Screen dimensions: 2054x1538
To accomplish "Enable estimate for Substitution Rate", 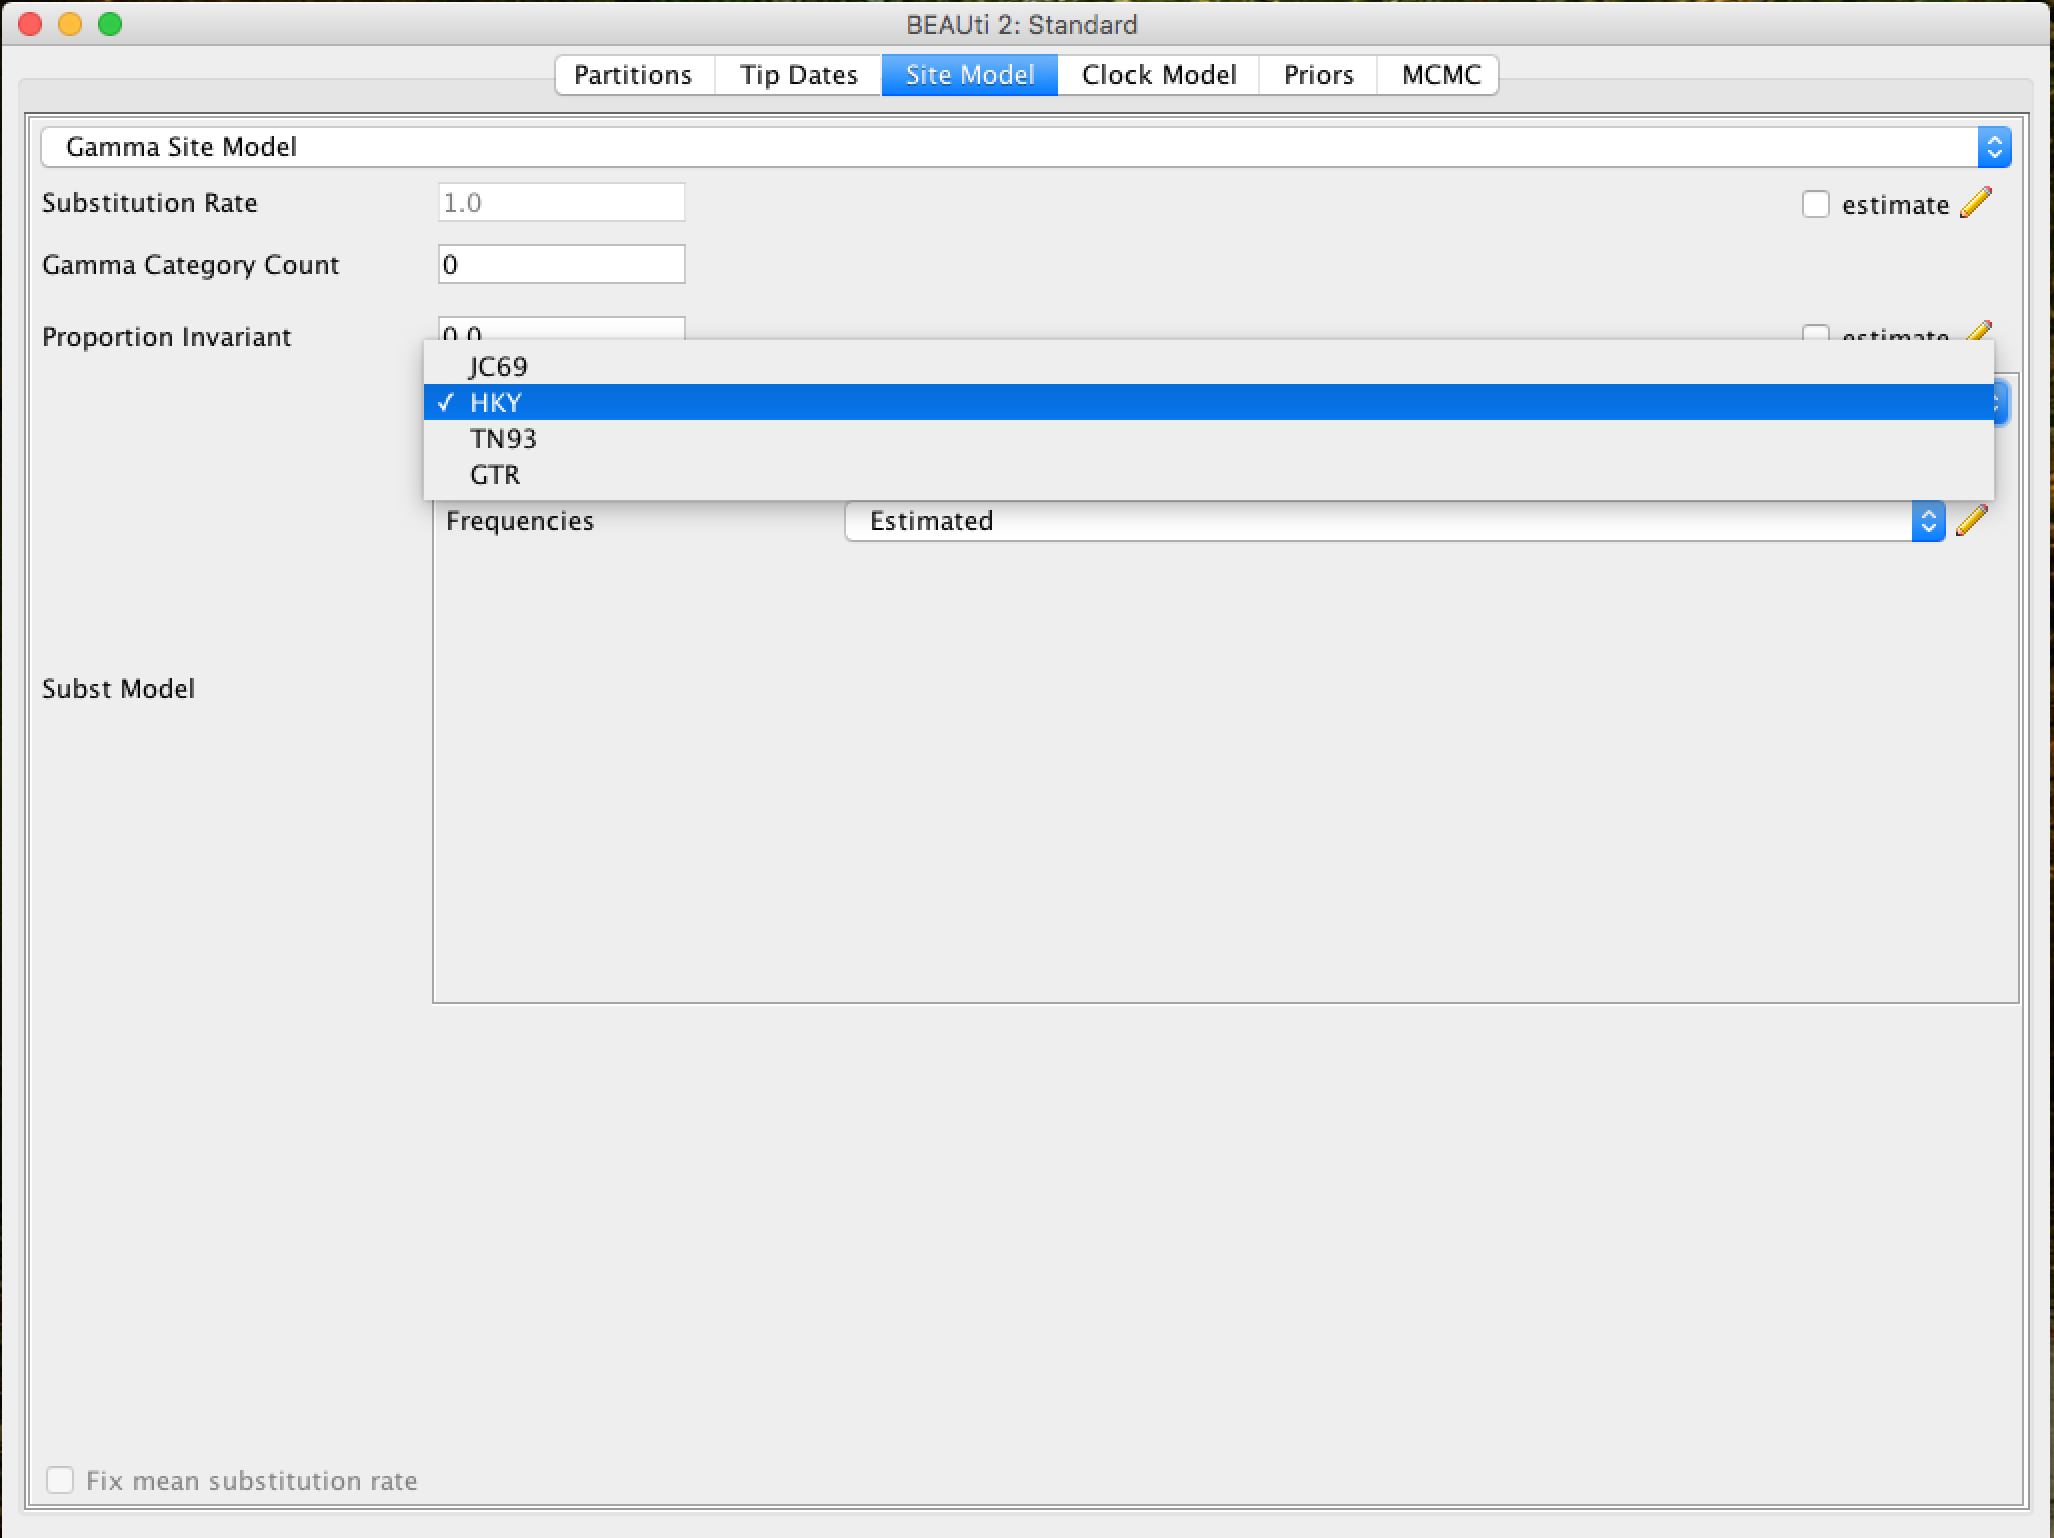I will [x=1816, y=204].
